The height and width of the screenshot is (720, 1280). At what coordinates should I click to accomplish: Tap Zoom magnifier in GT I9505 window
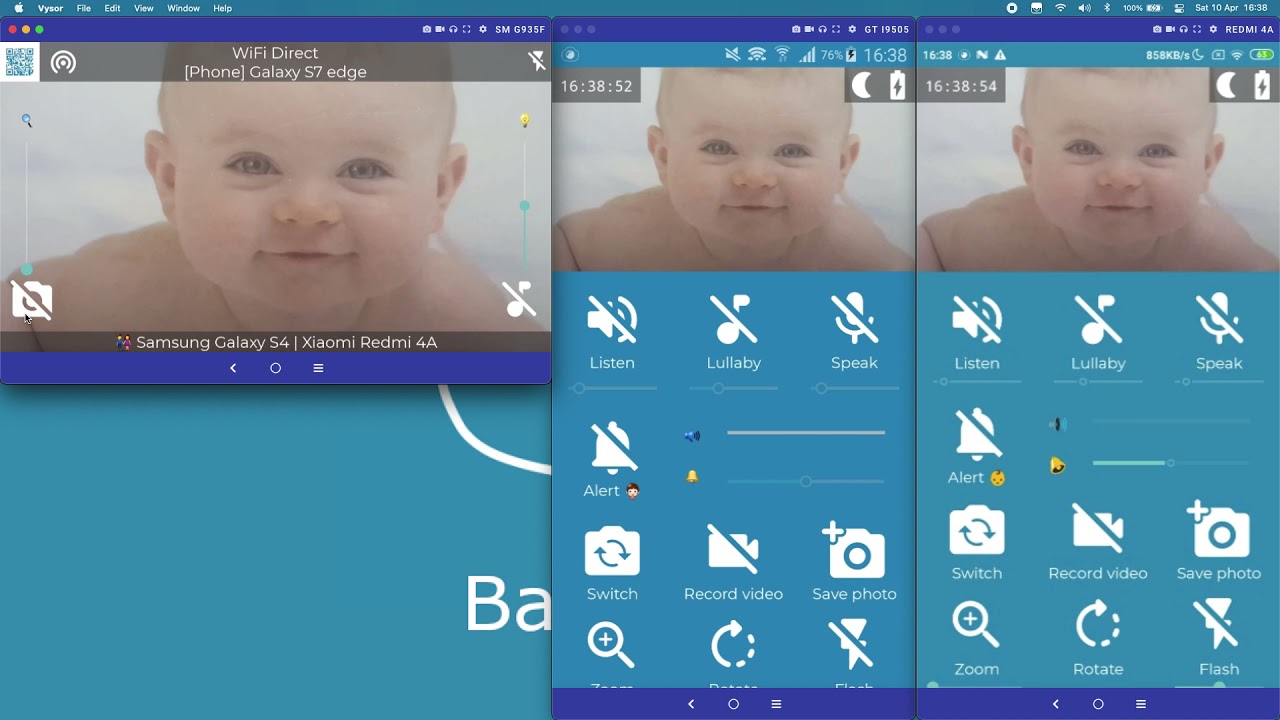tap(611, 645)
